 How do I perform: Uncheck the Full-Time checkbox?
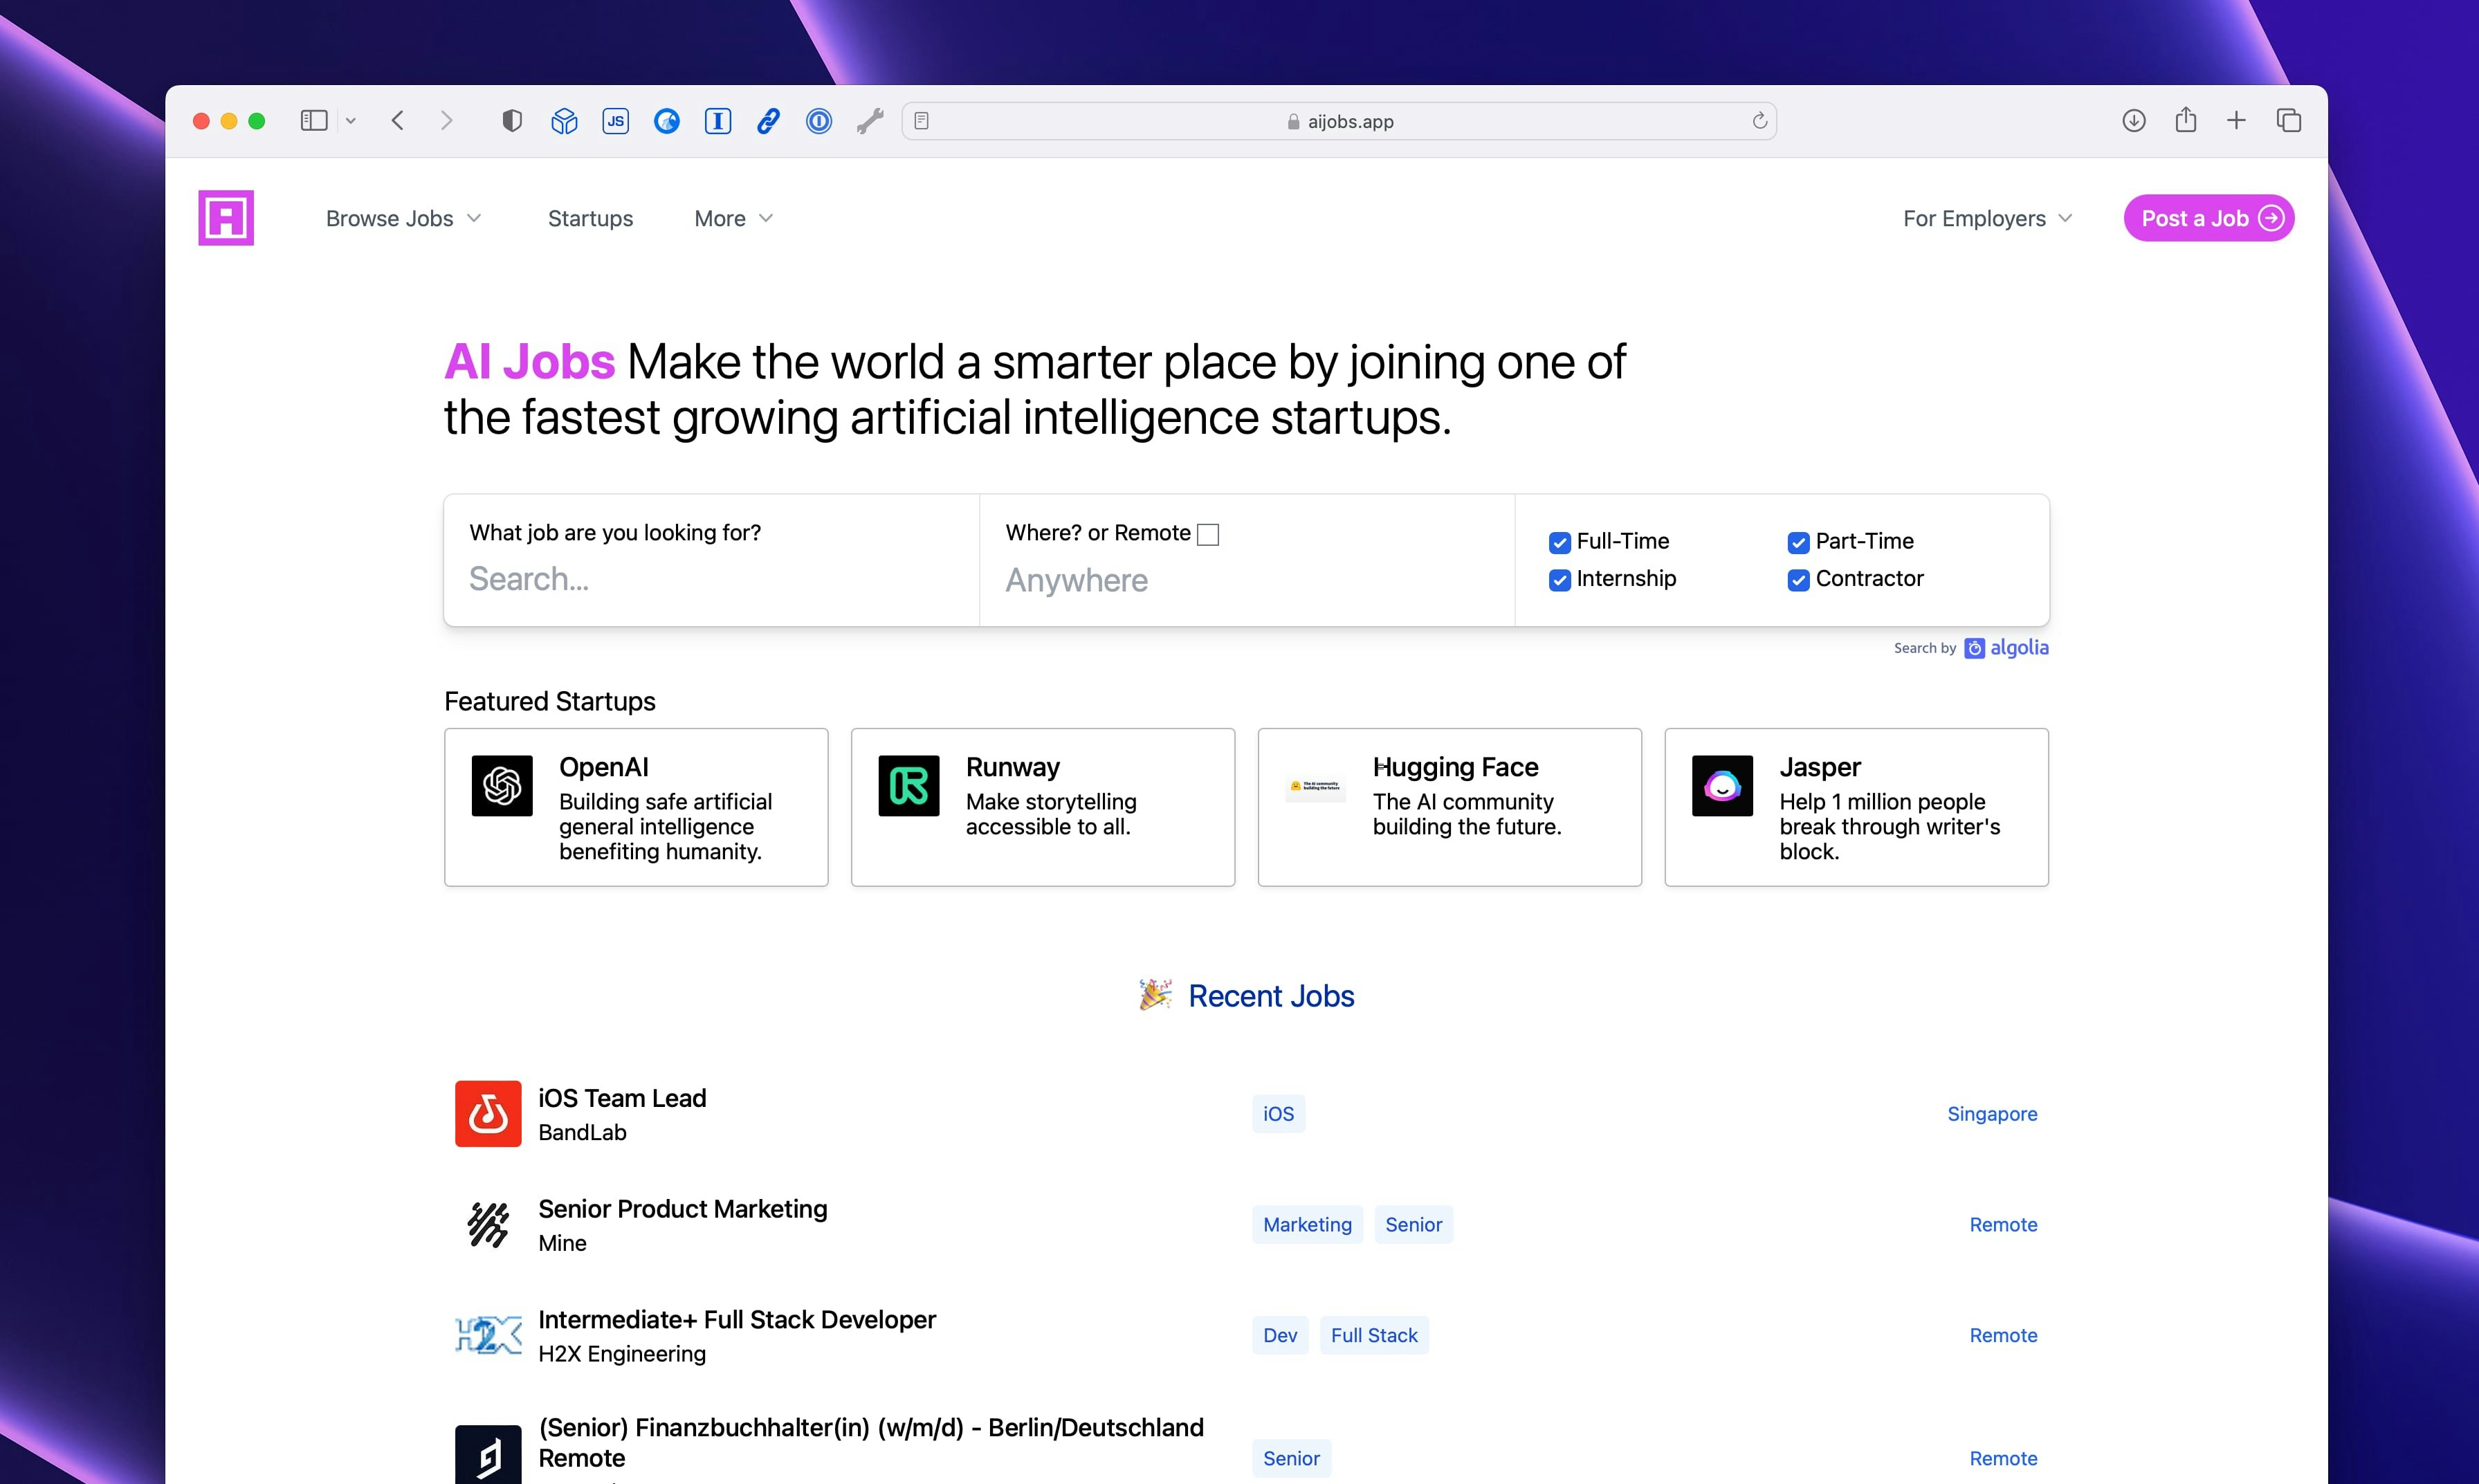(x=1559, y=543)
